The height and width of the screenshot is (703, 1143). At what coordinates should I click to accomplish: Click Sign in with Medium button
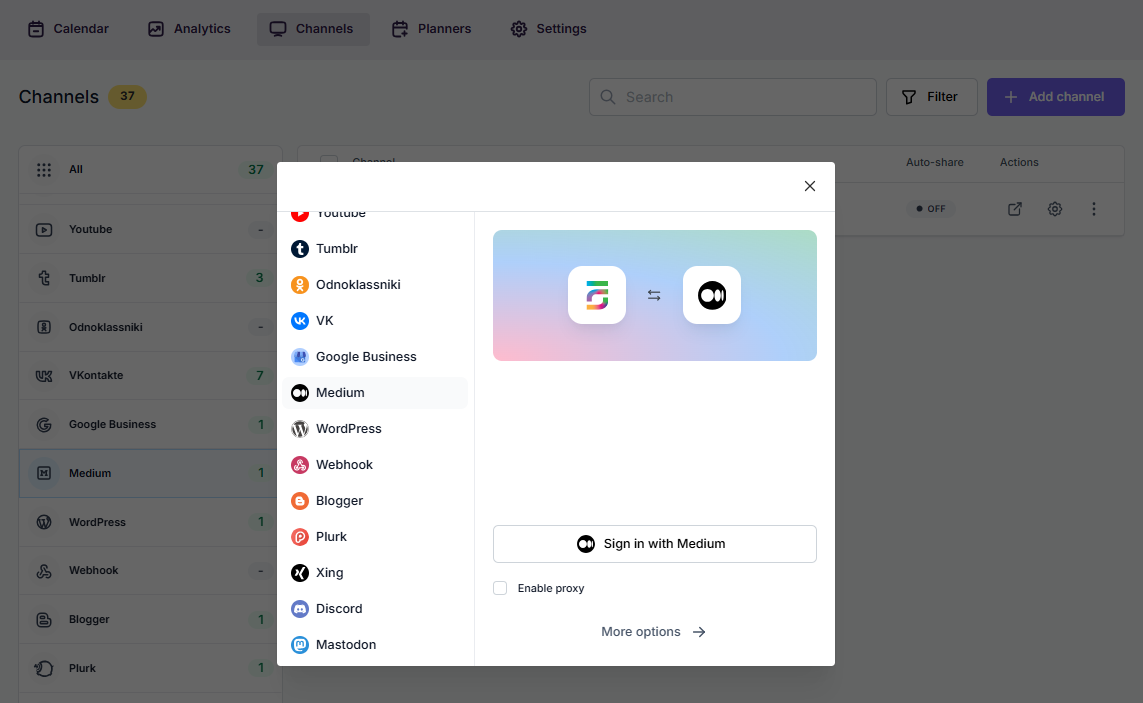(655, 544)
